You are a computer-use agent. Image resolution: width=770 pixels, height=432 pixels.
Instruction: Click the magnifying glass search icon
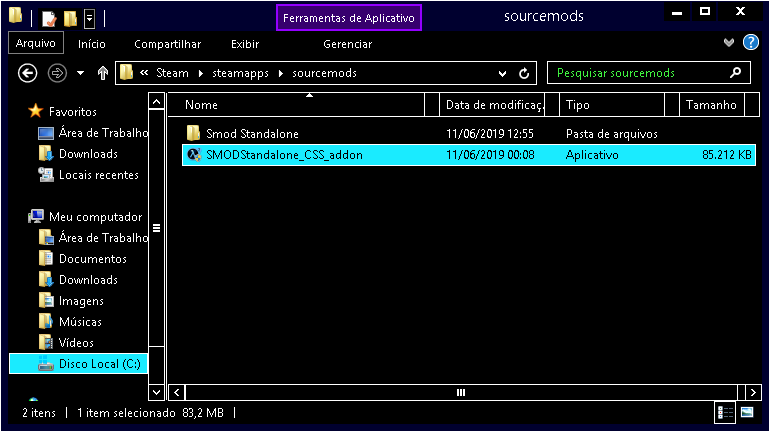[x=736, y=73]
